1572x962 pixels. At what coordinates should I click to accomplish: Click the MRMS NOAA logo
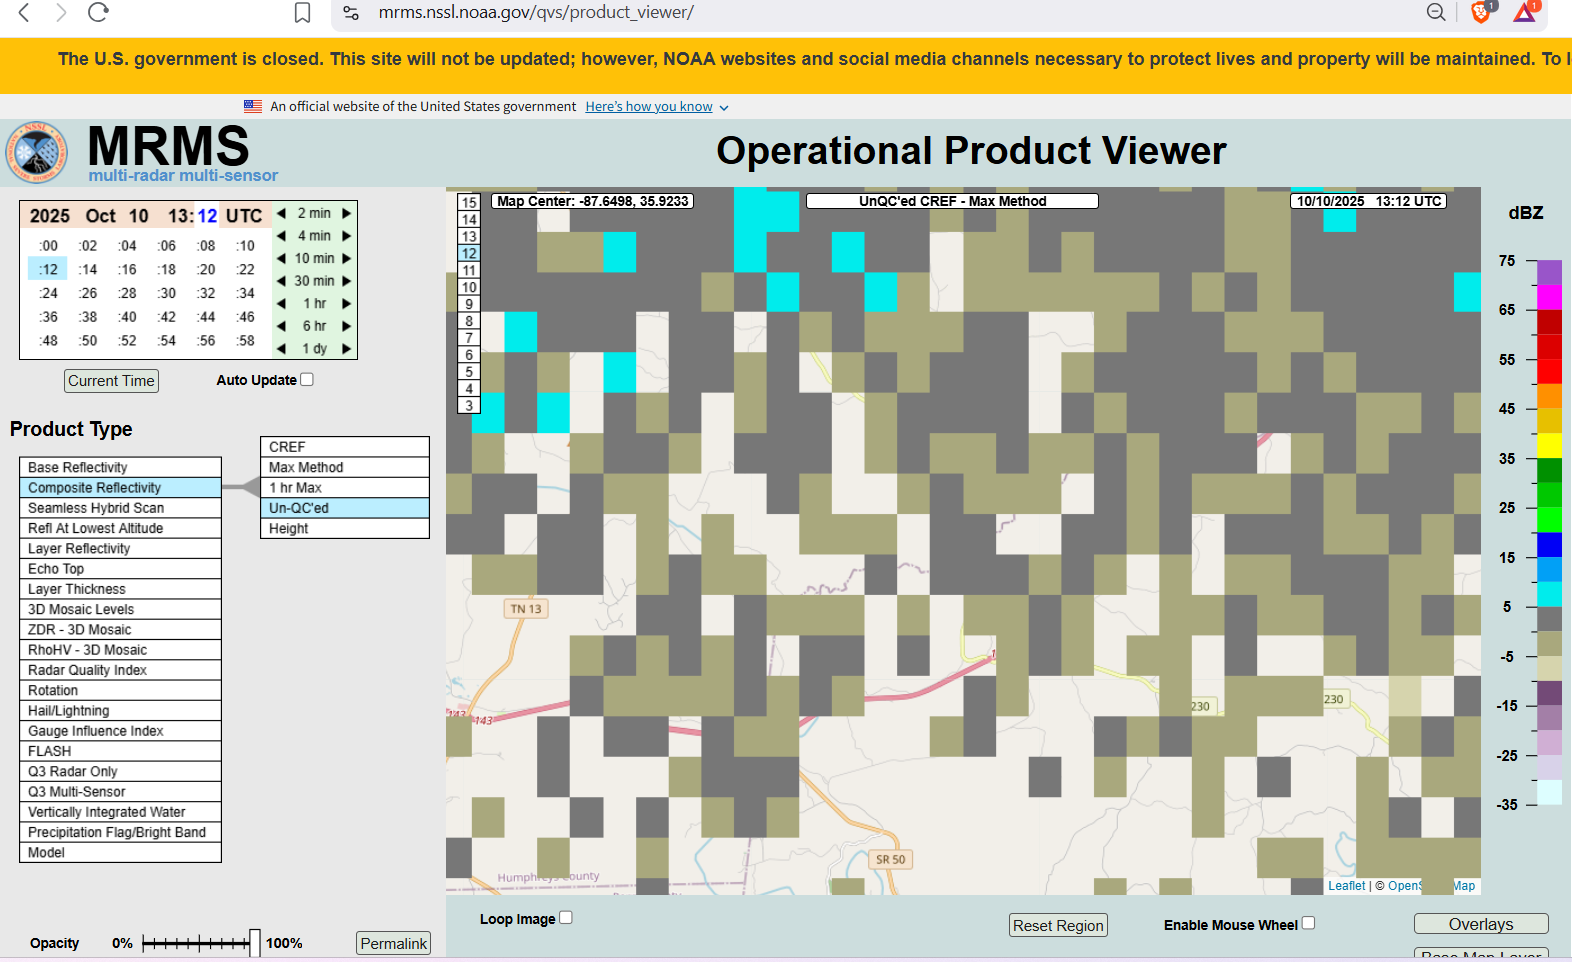click(x=38, y=153)
